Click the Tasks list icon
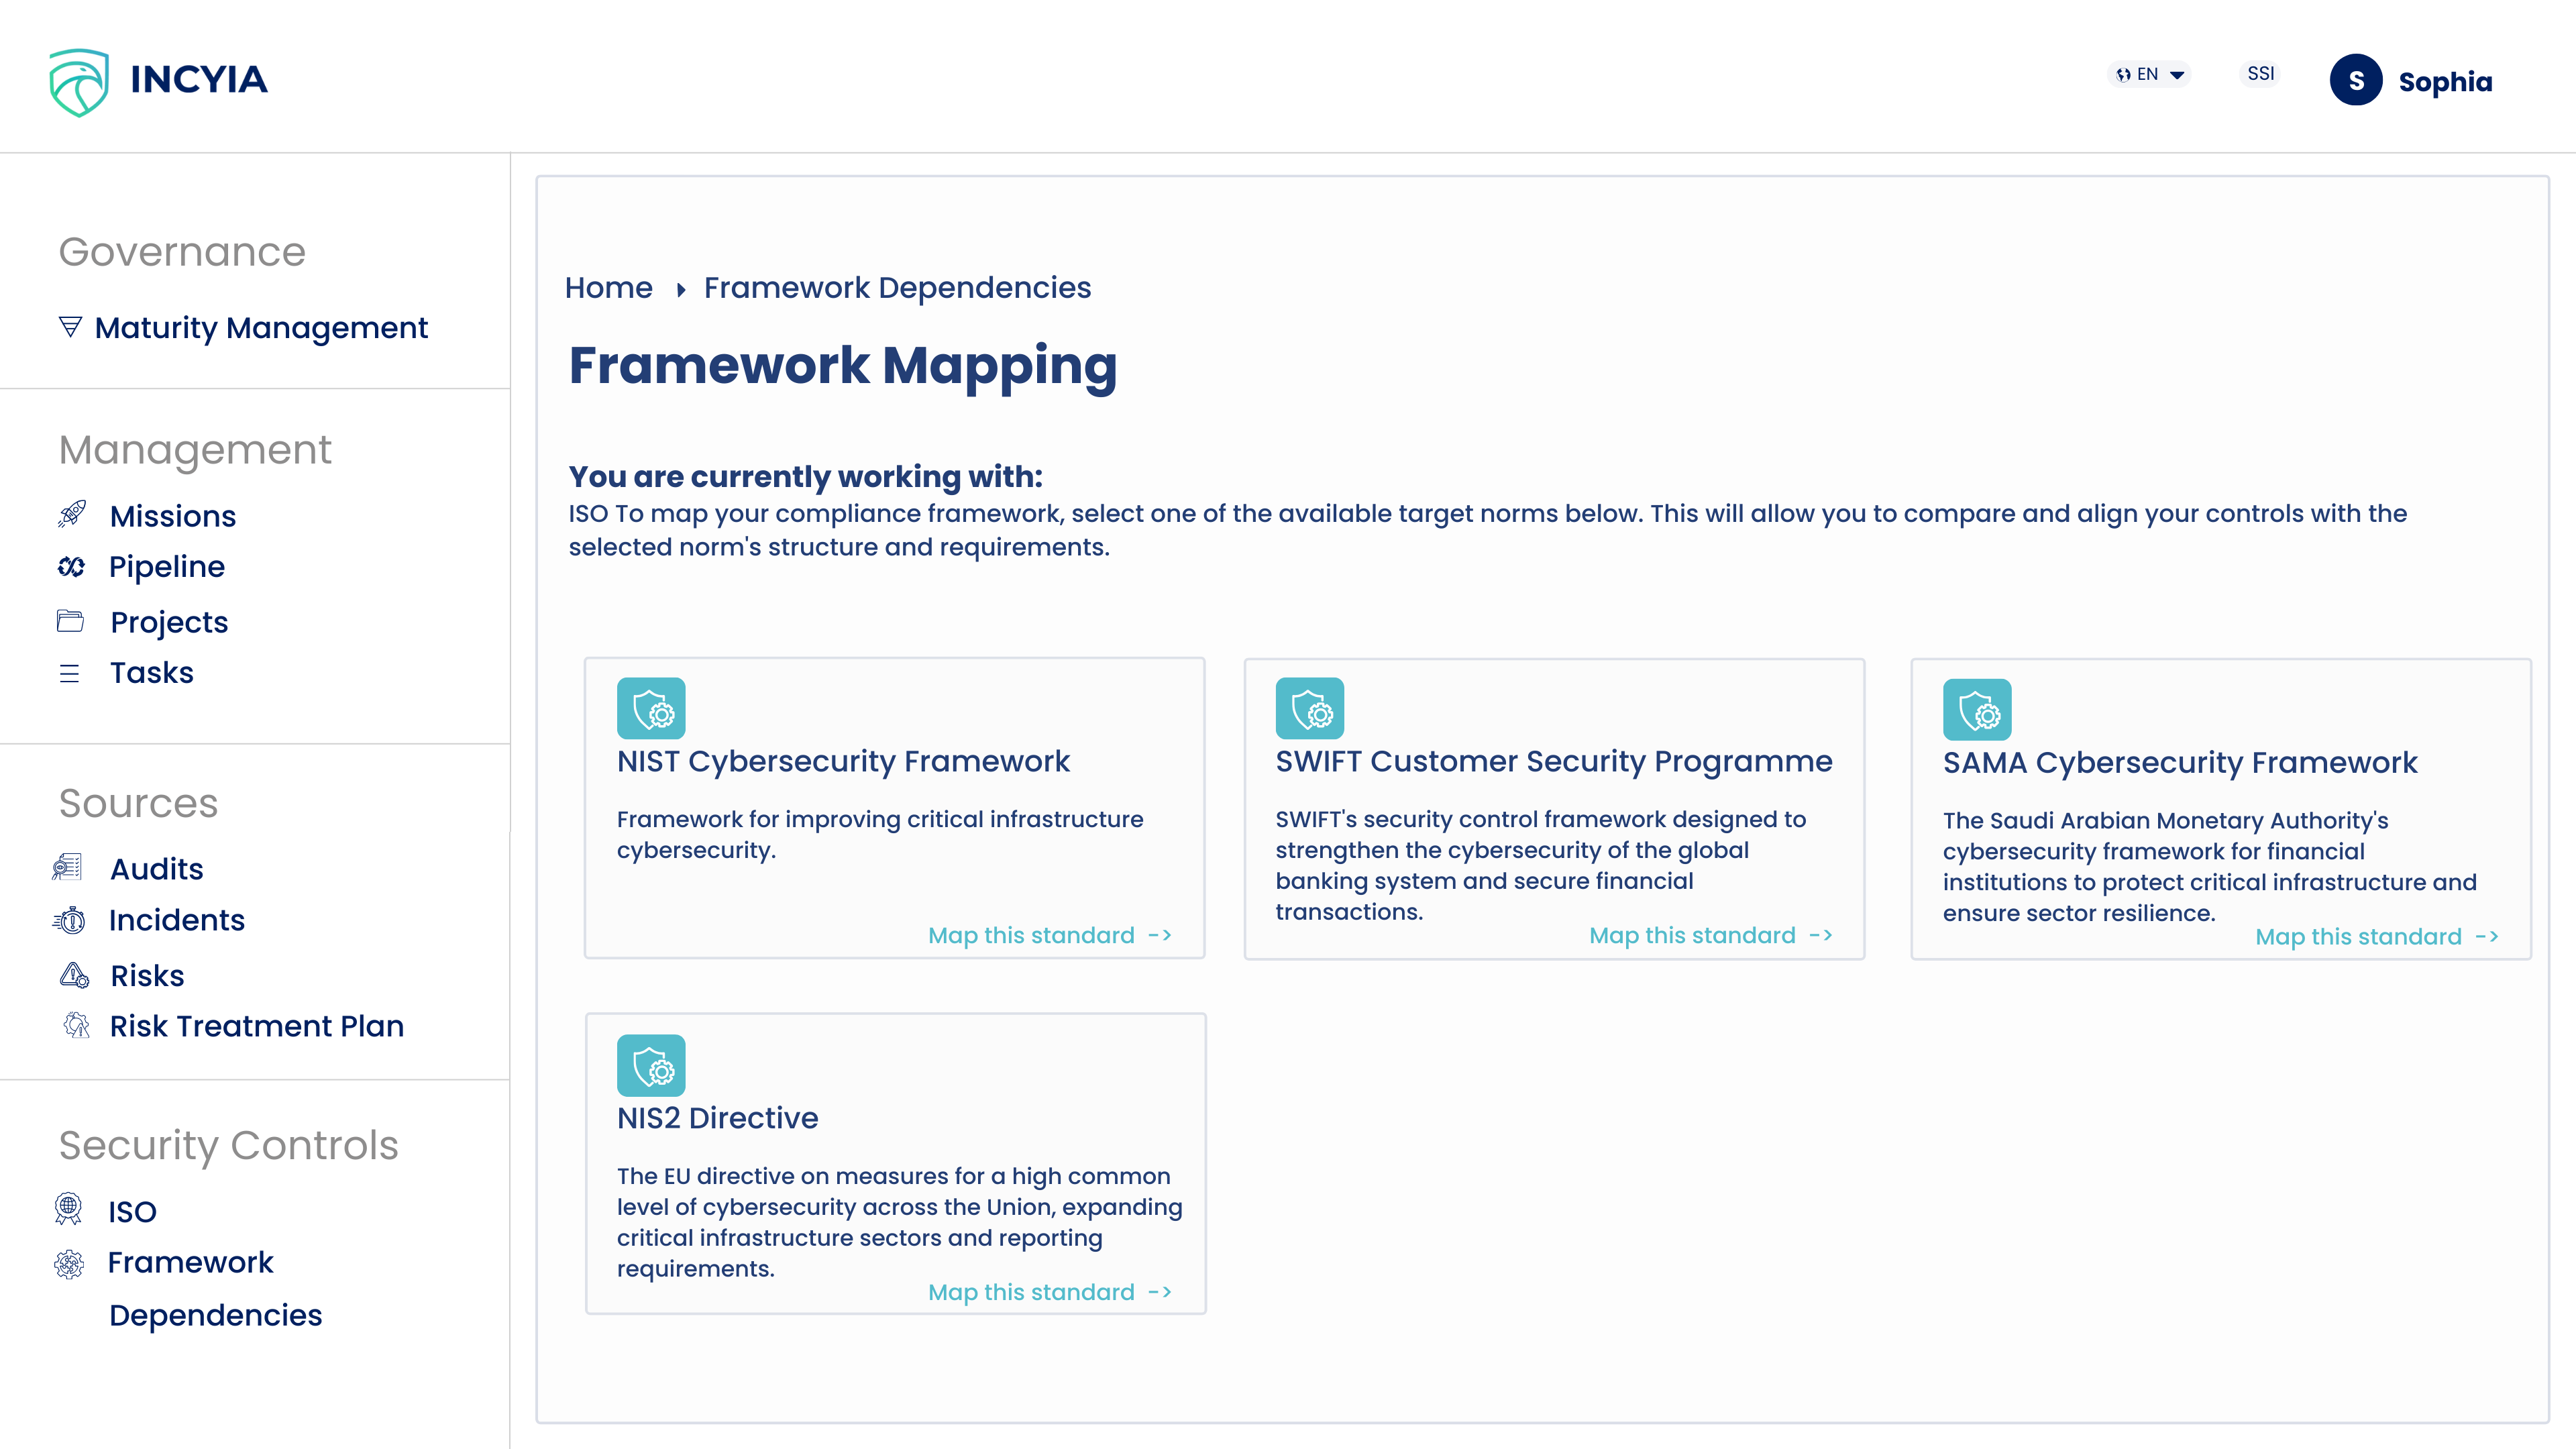2576x1449 pixels. 71,672
